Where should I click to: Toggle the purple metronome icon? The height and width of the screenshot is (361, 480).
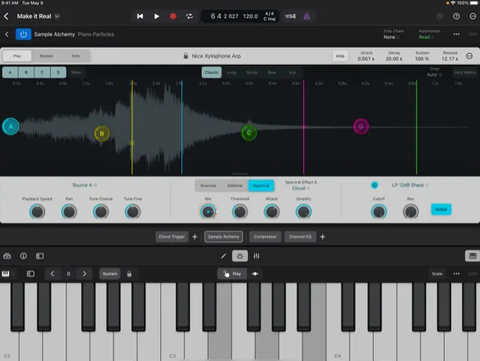click(307, 16)
